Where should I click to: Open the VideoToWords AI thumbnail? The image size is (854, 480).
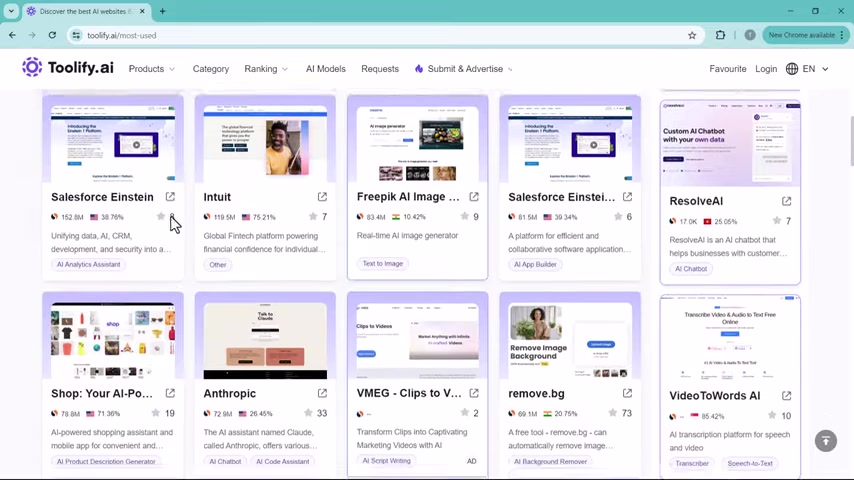(x=730, y=340)
